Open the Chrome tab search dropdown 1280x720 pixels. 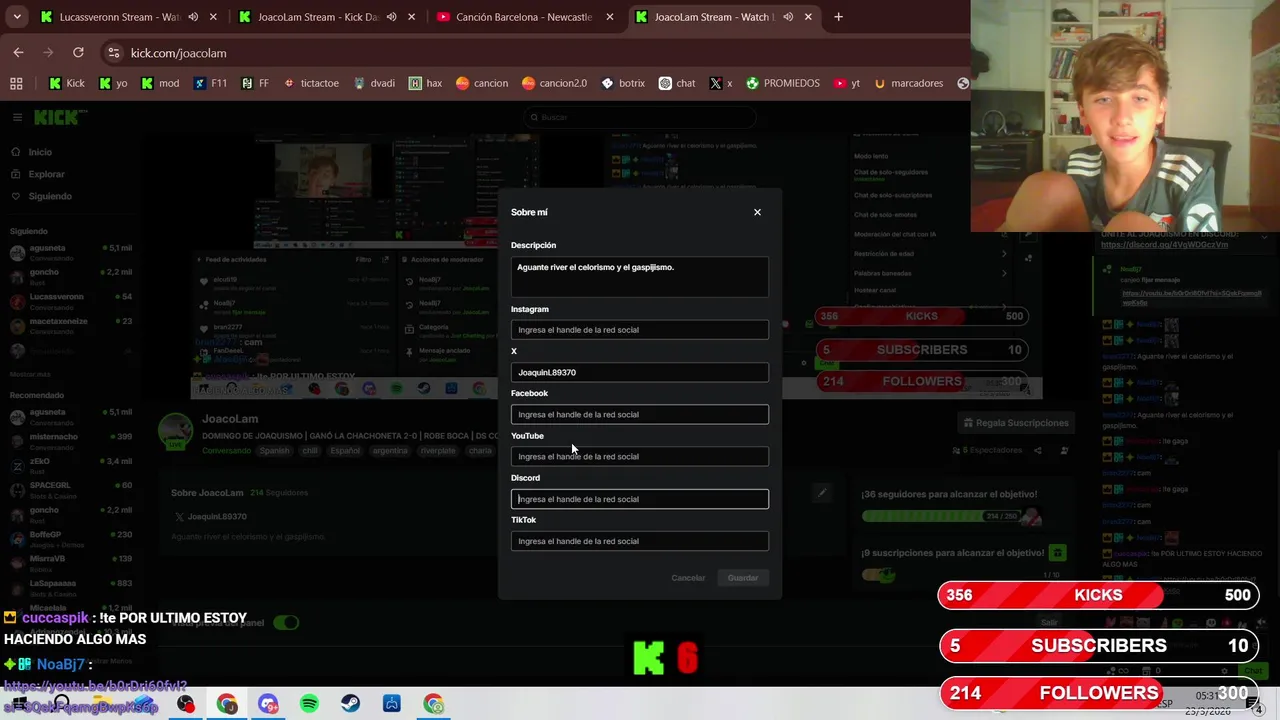click(x=17, y=17)
